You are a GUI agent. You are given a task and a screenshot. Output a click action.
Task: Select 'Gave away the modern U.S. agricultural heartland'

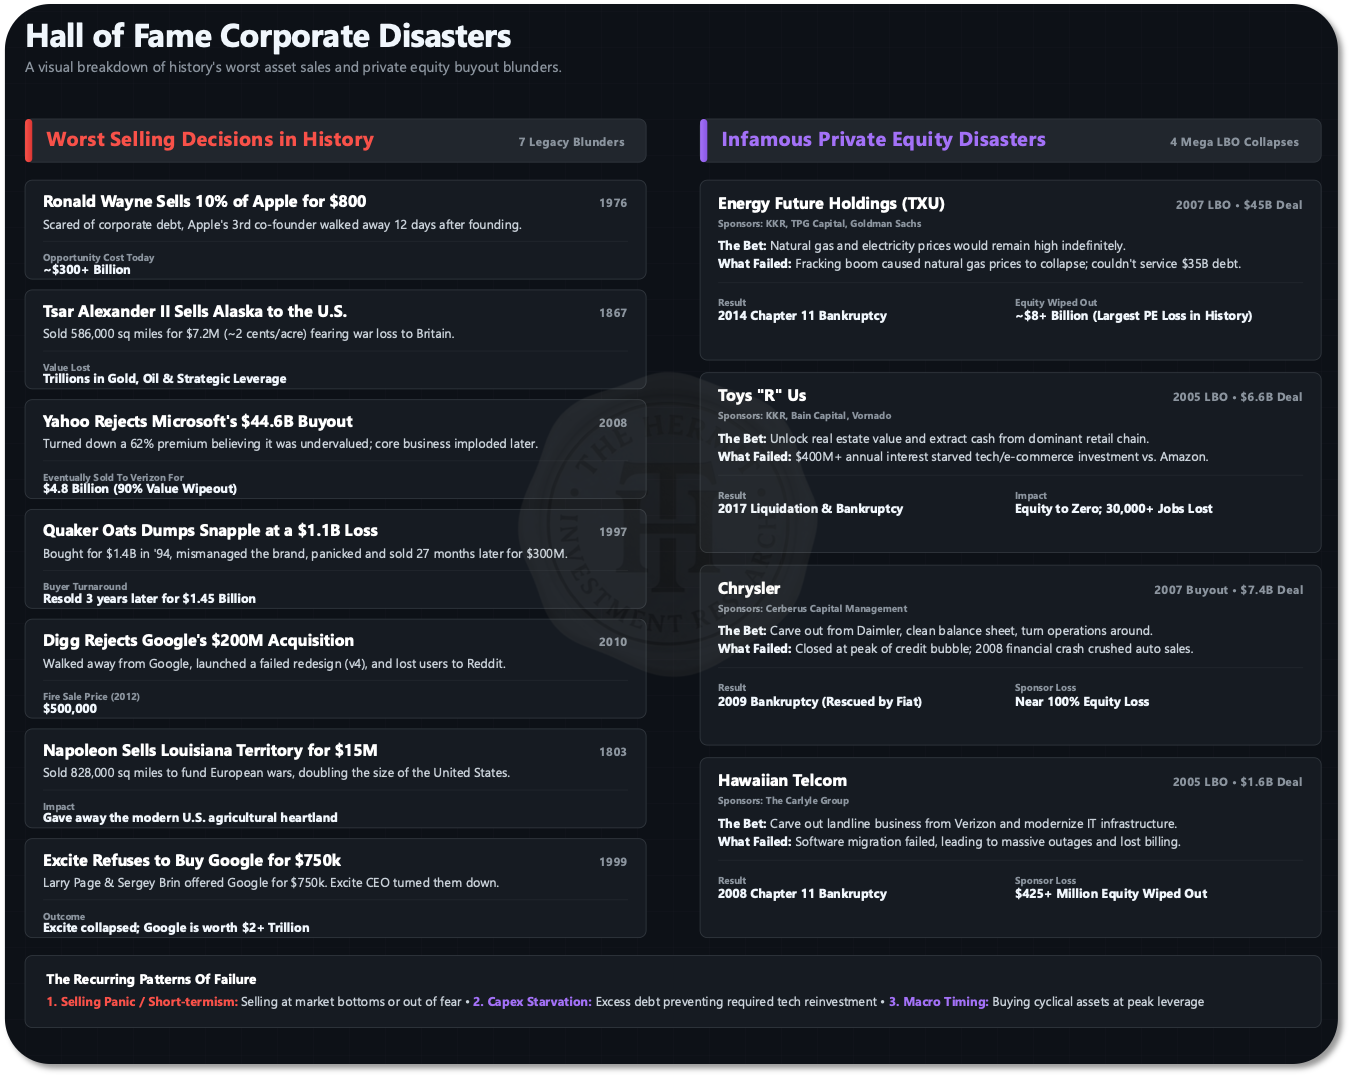click(190, 818)
